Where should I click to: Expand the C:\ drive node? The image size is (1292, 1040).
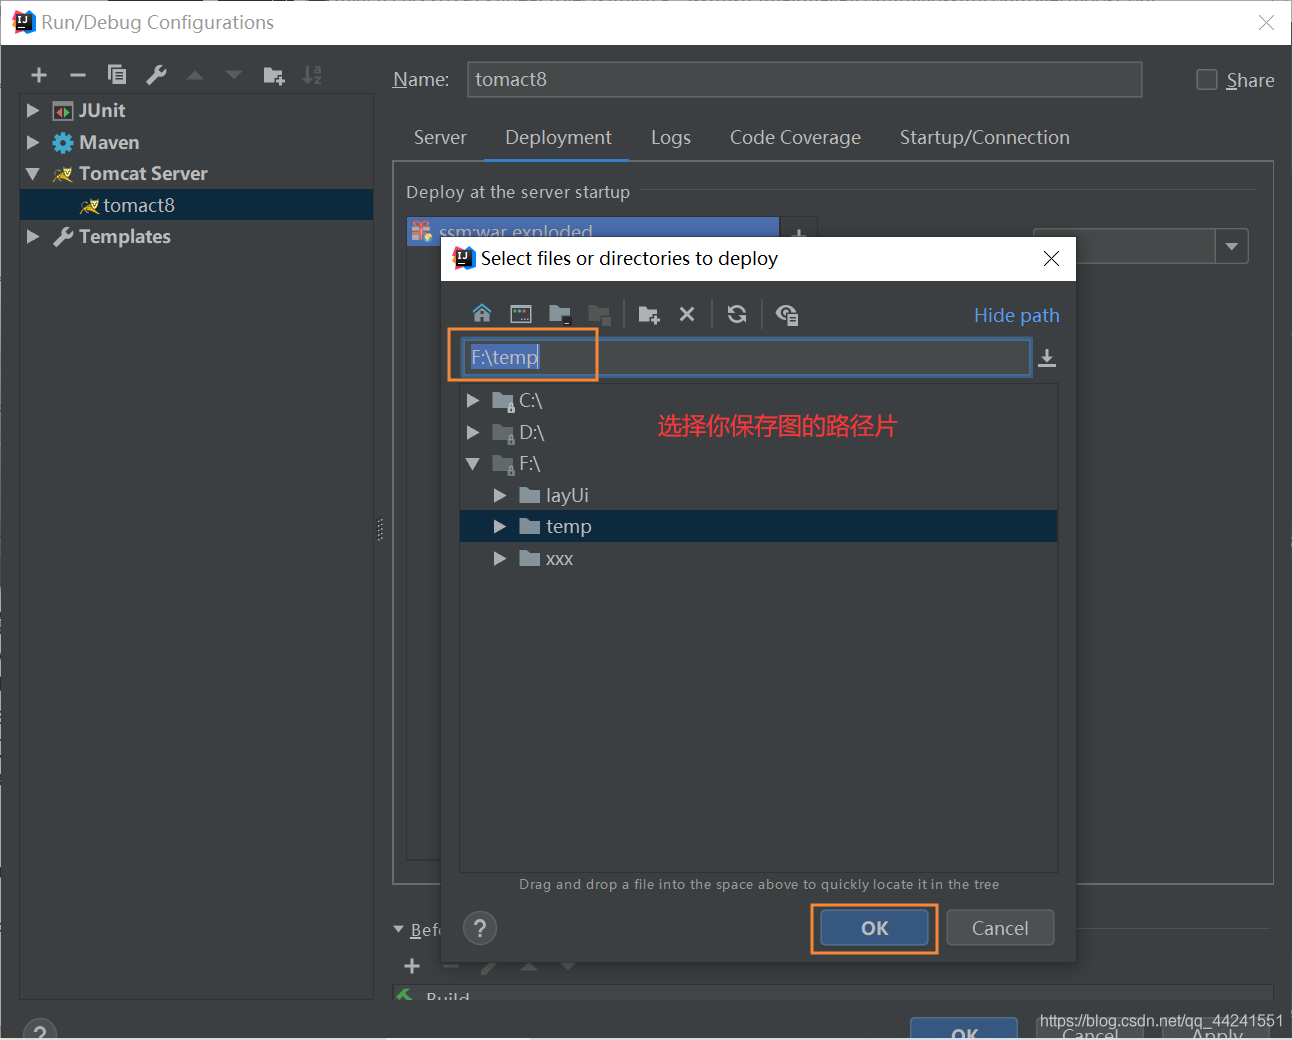(473, 400)
